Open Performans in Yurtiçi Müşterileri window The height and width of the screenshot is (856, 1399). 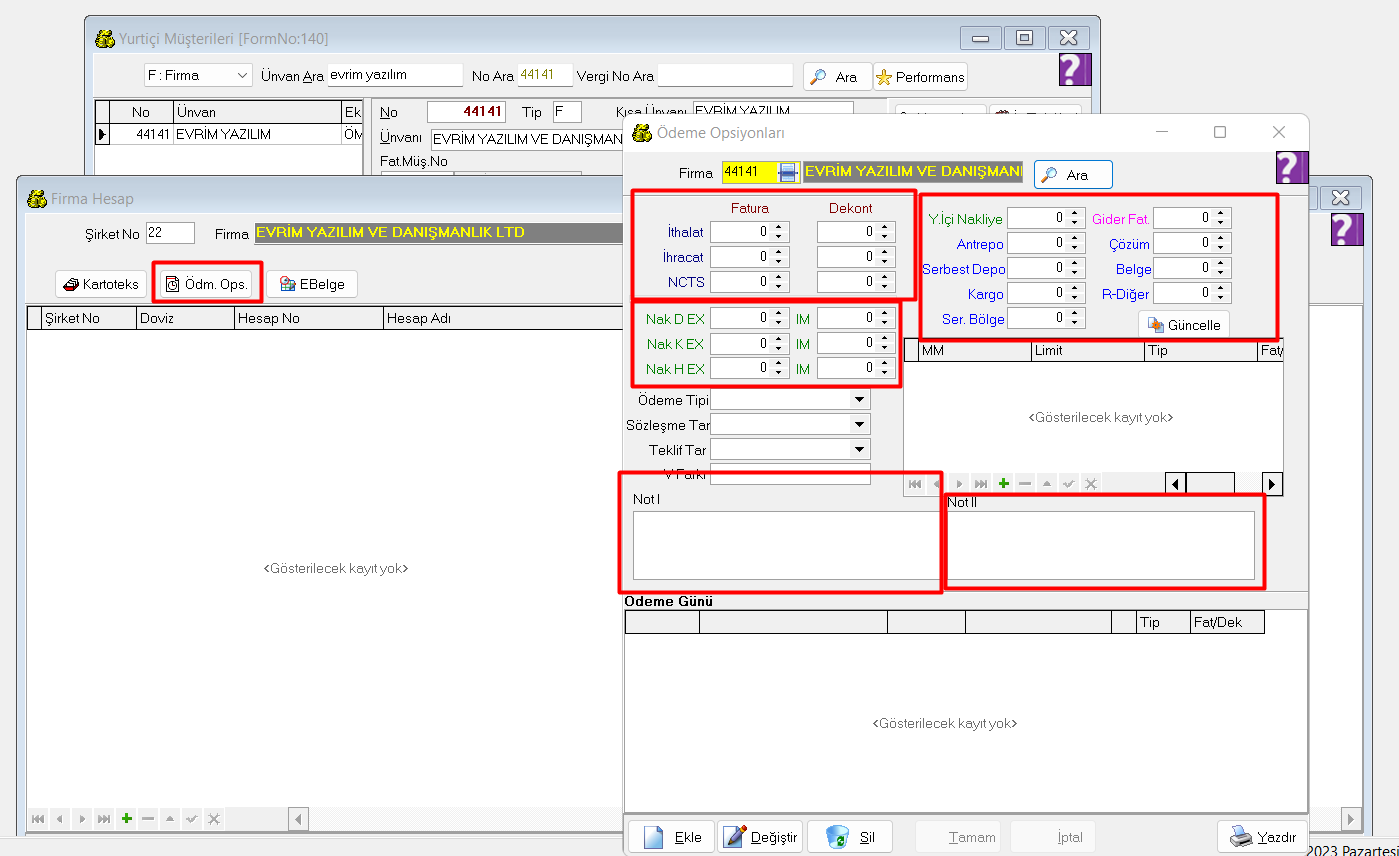[921, 77]
